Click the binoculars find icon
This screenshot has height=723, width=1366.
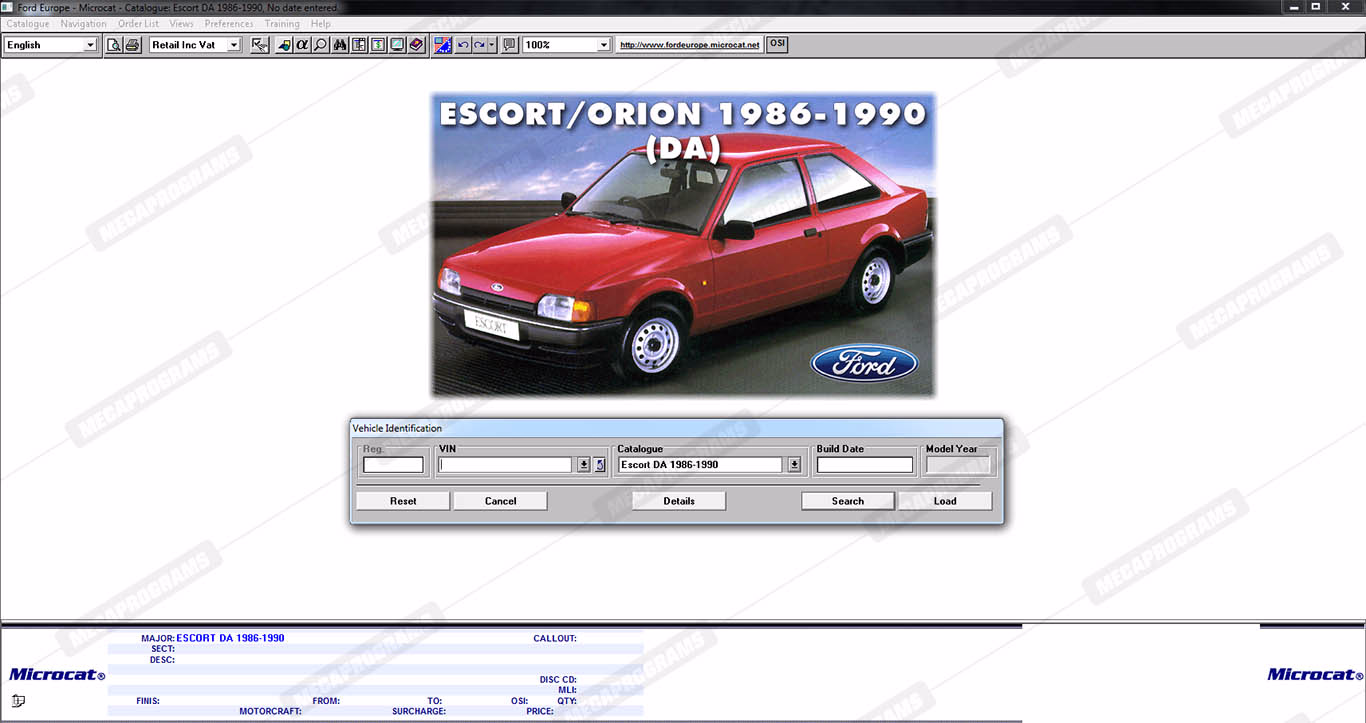340,45
